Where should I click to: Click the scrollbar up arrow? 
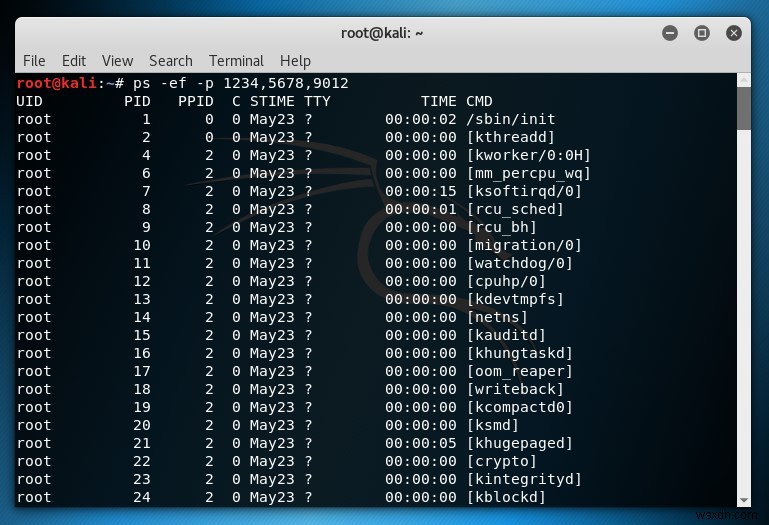(743, 79)
